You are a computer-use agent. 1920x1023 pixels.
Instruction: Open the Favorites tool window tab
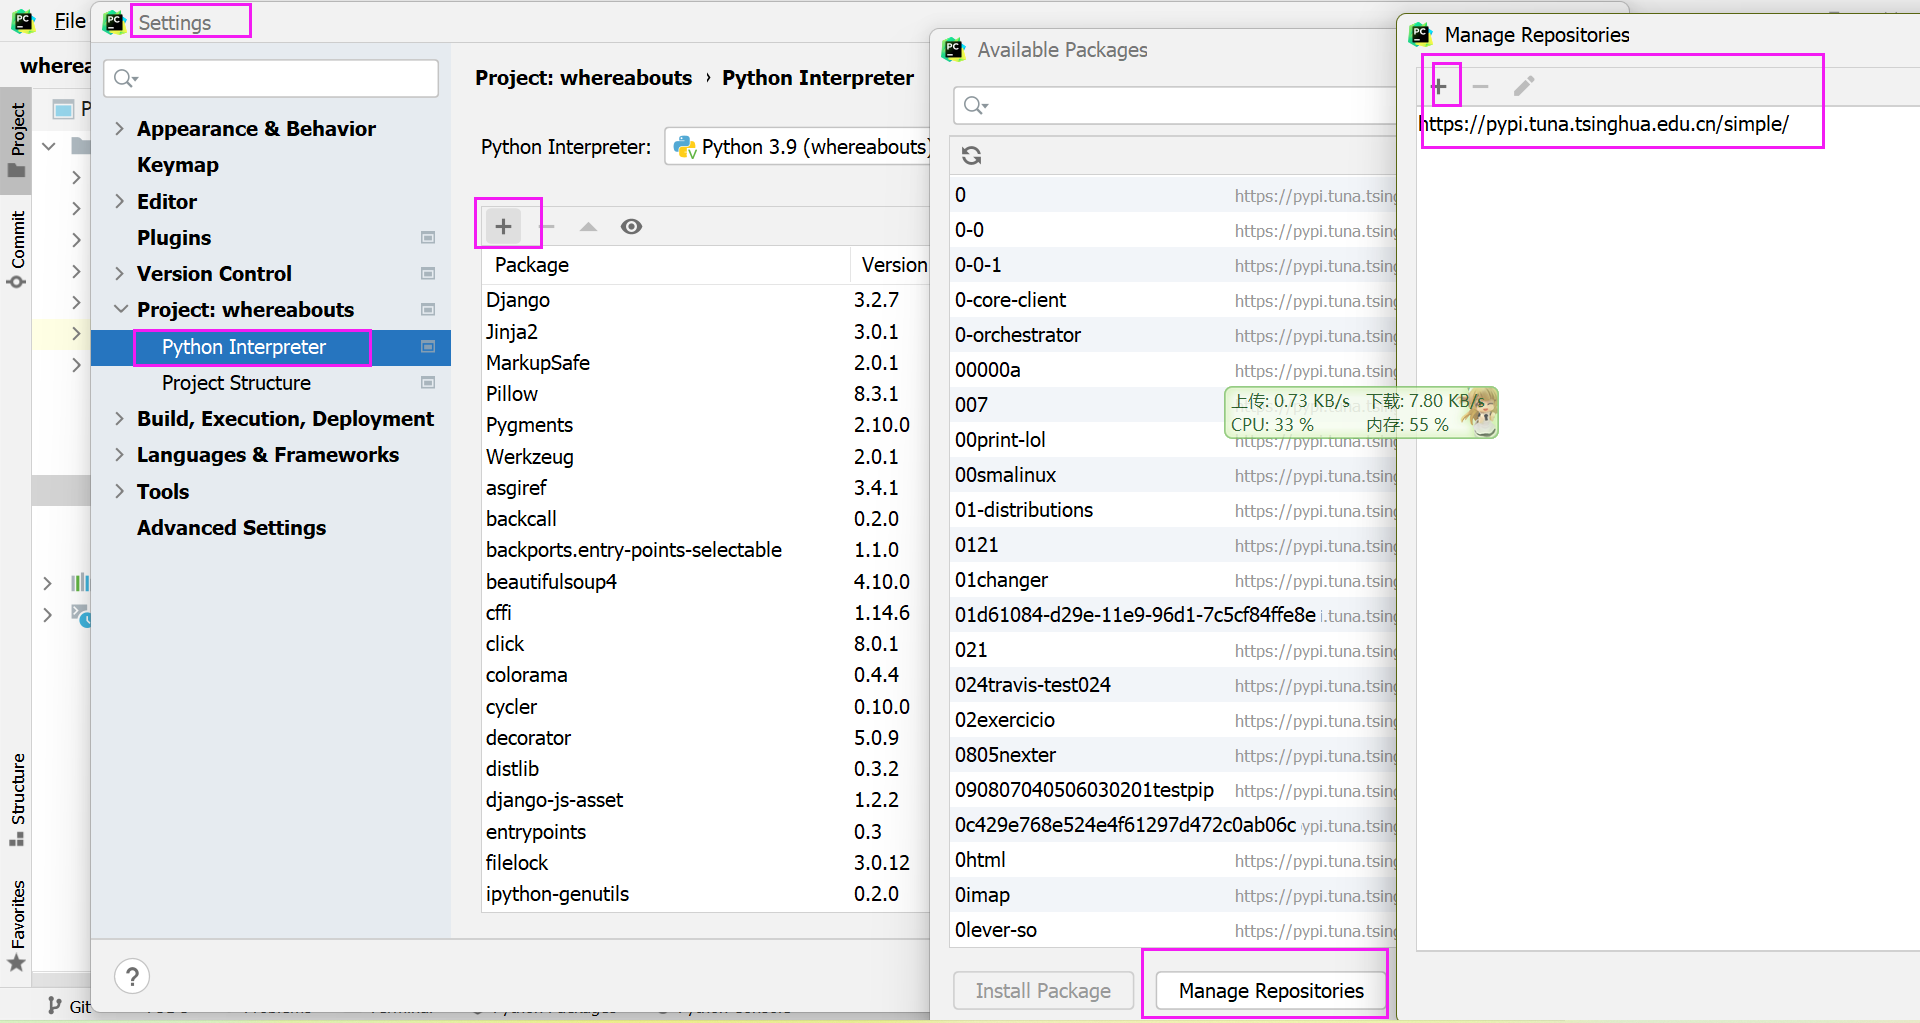click(x=17, y=925)
